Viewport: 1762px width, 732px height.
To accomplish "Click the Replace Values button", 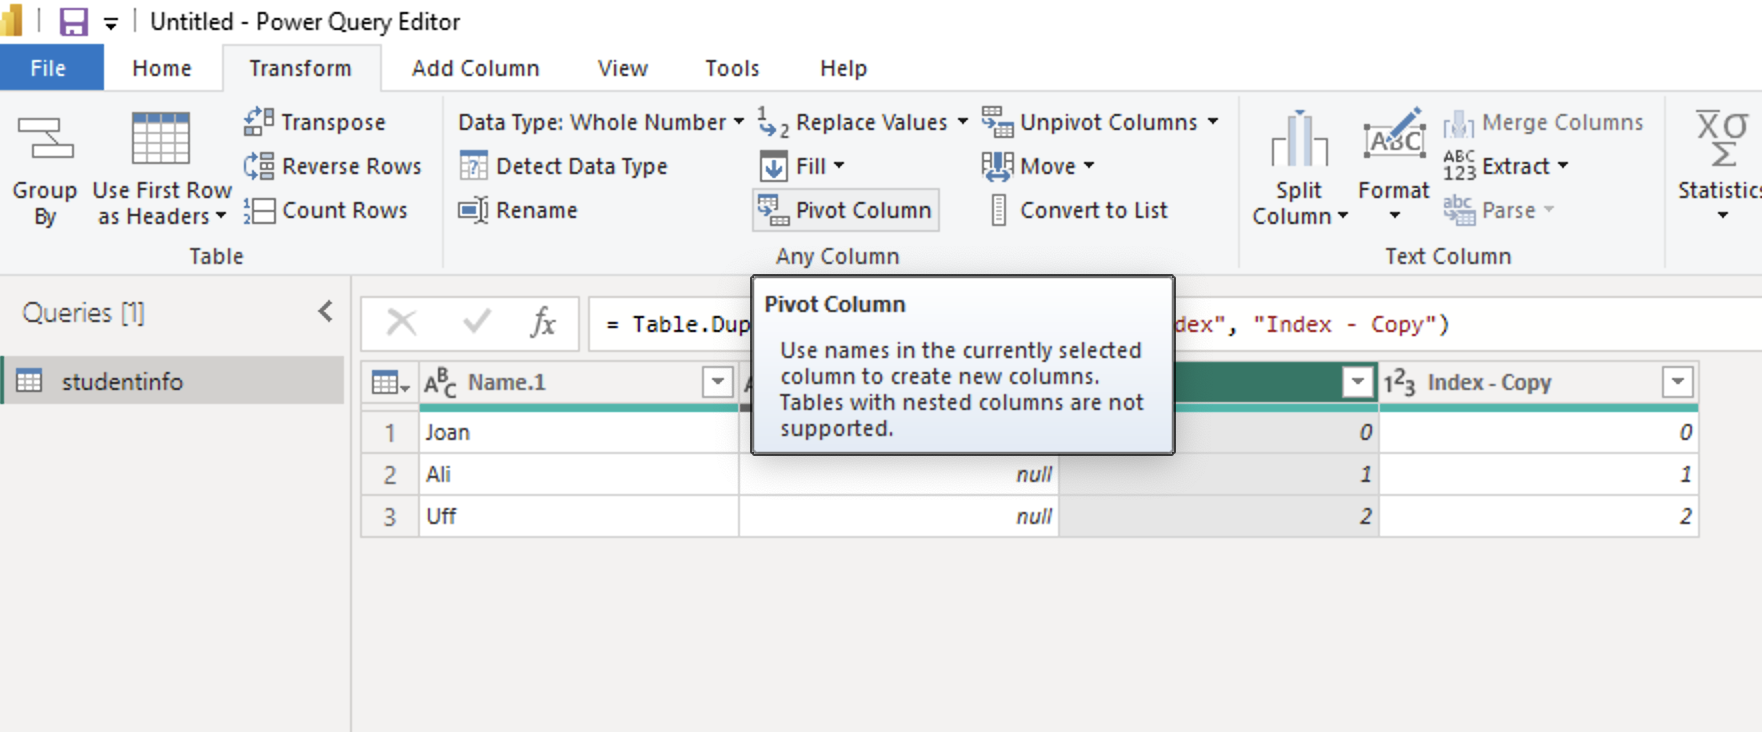I will [853, 122].
